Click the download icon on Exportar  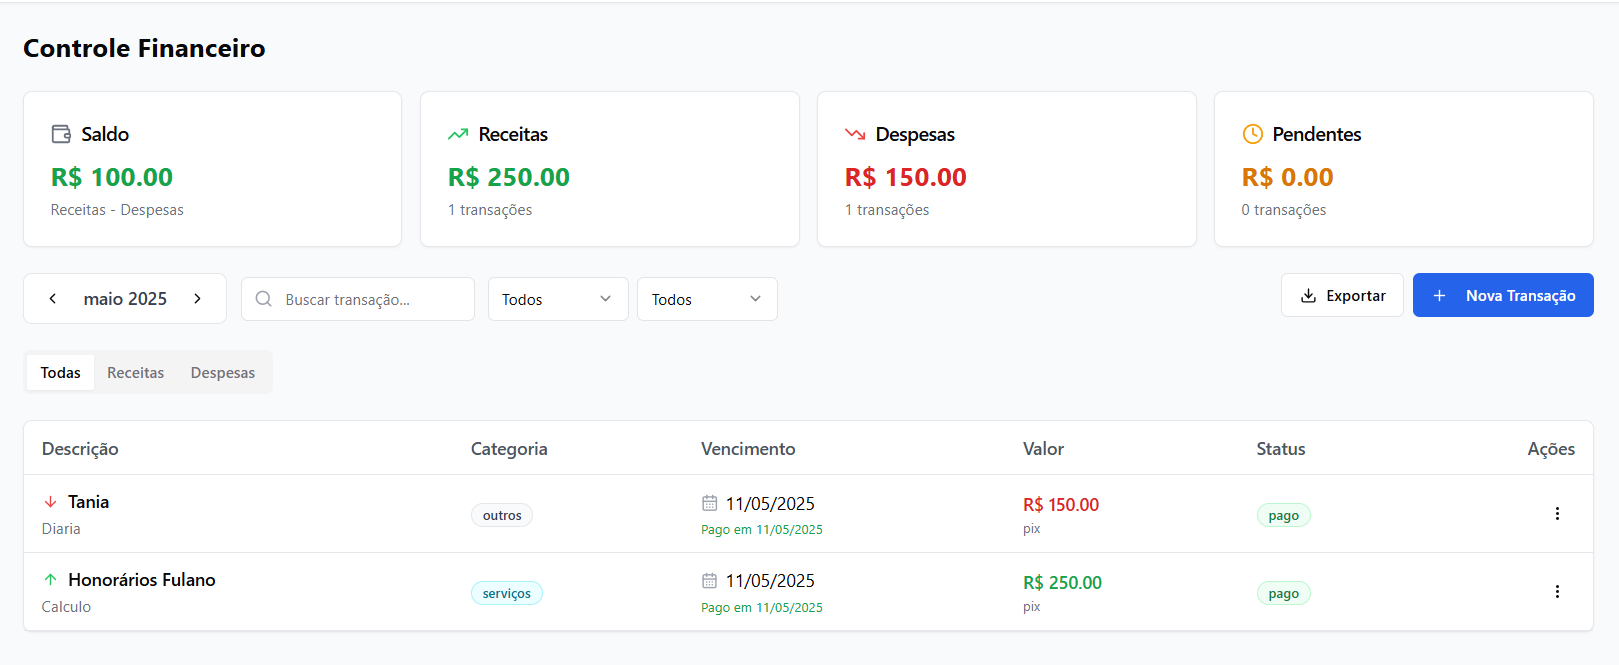1308,296
